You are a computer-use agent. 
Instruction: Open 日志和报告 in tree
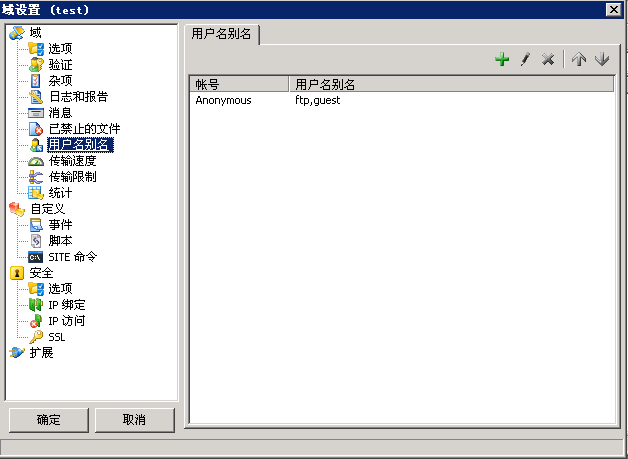78,97
